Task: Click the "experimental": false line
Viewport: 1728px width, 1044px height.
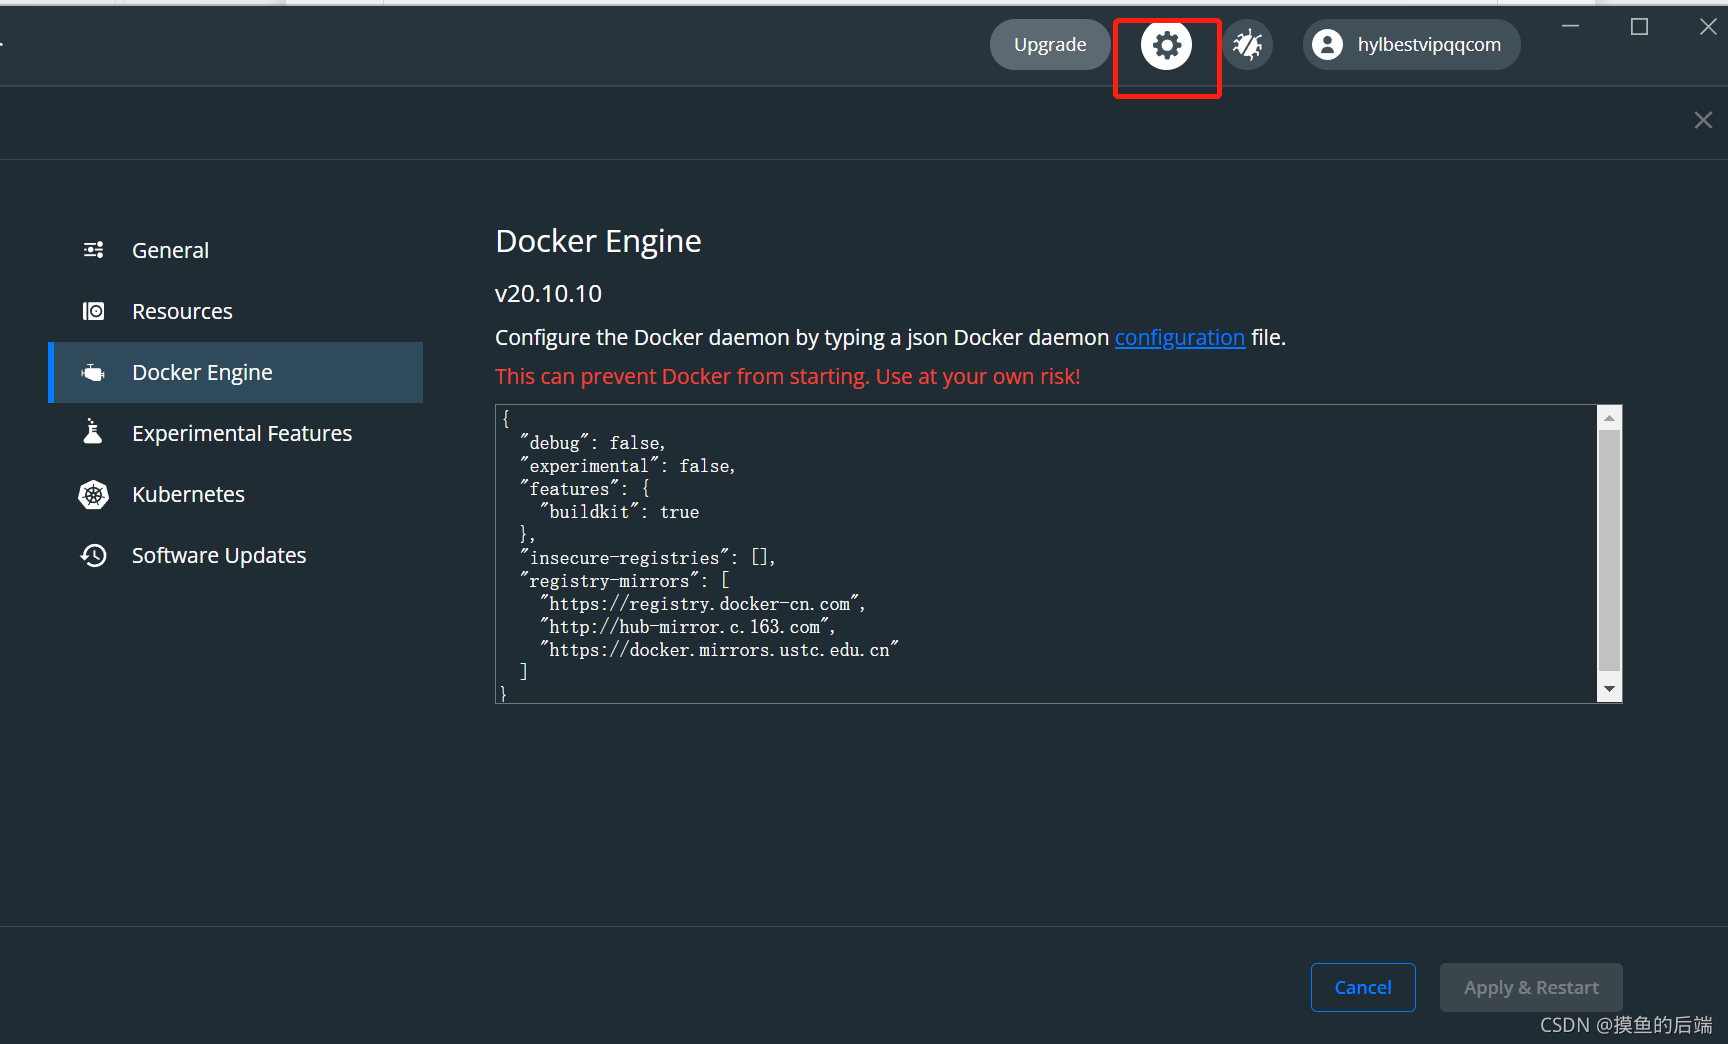Action: (x=627, y=466)
